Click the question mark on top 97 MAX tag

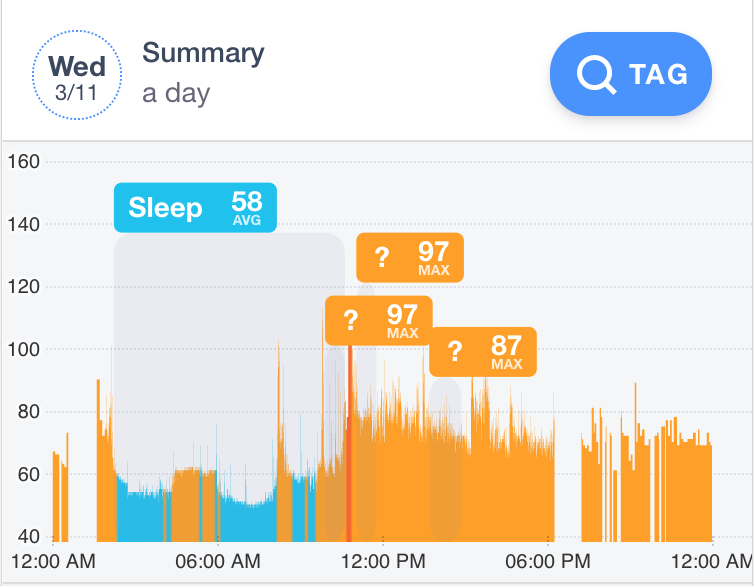(x=381, y=257)
